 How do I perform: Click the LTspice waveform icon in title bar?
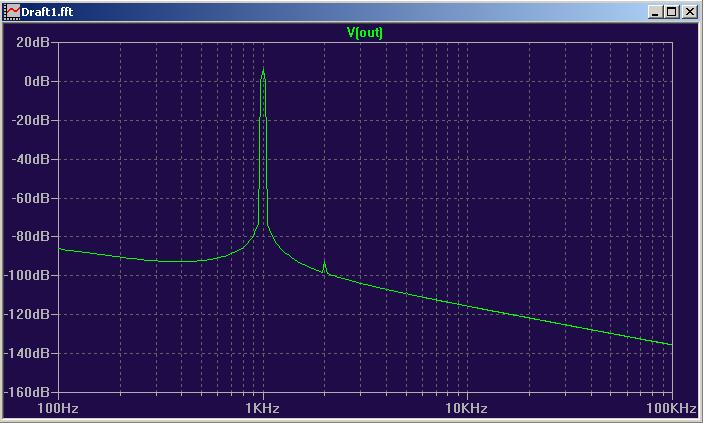click(x=13, y=11)
